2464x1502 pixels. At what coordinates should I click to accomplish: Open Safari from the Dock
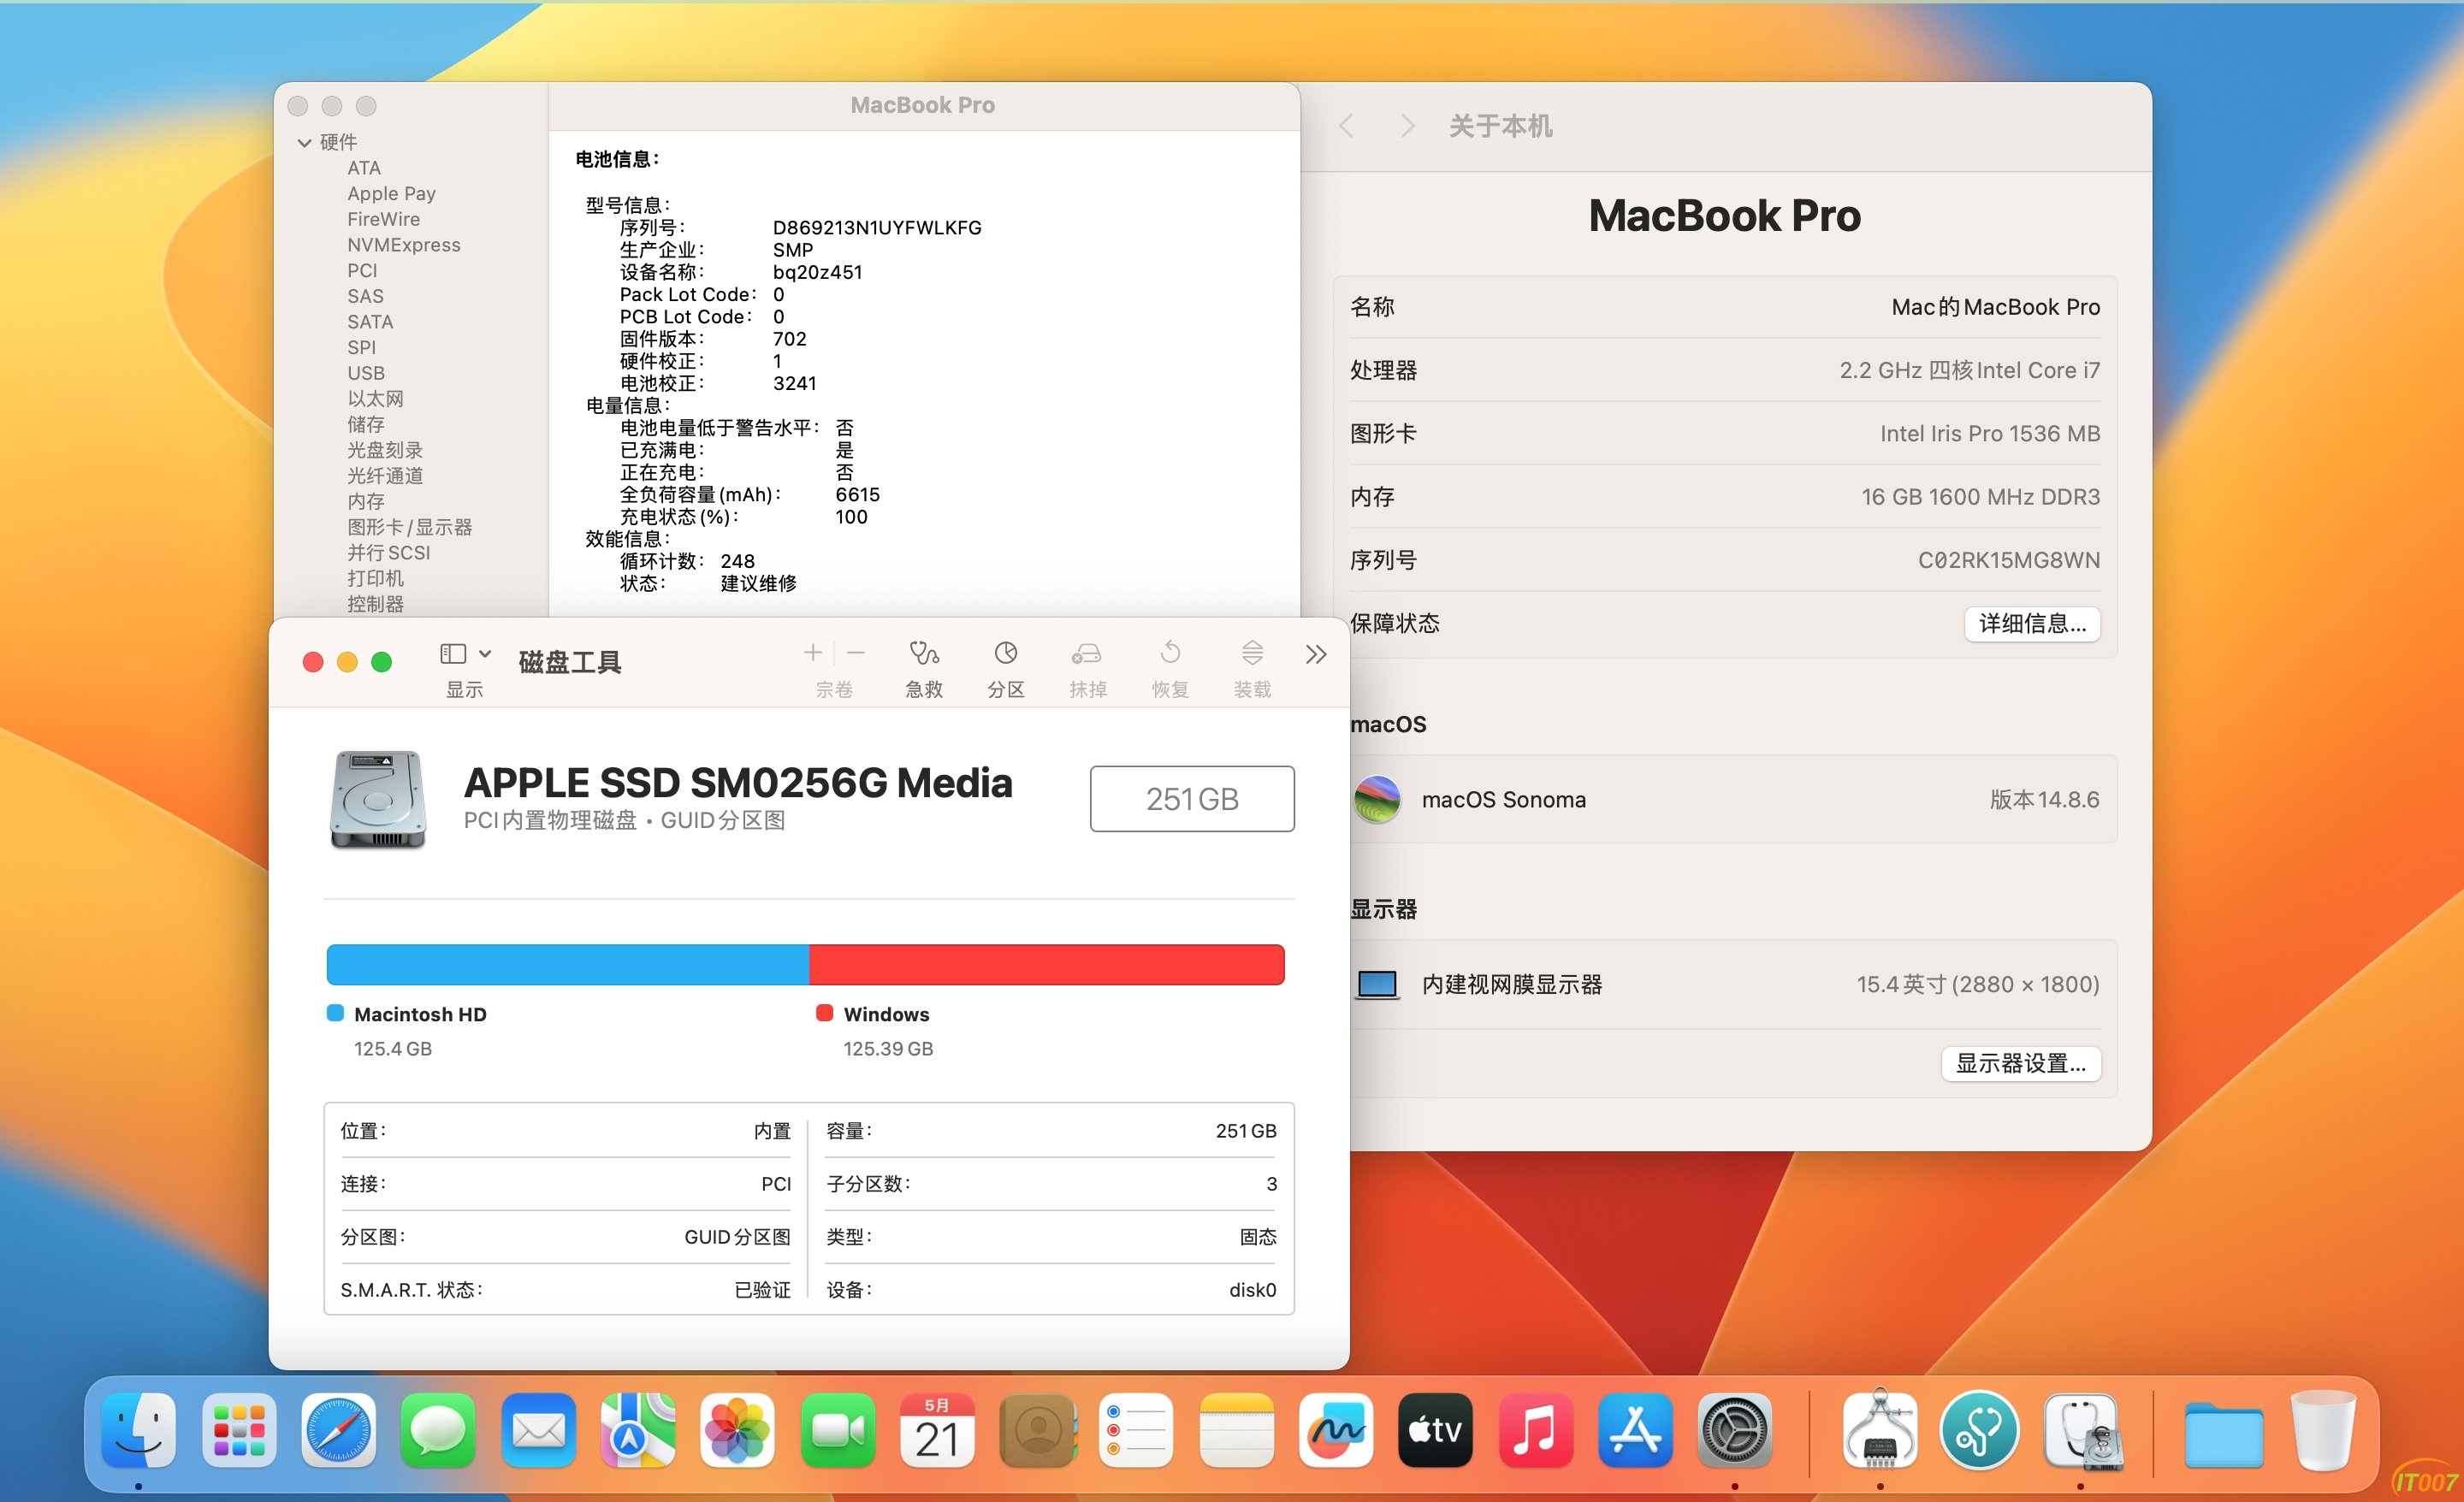tap(339, 1430)
